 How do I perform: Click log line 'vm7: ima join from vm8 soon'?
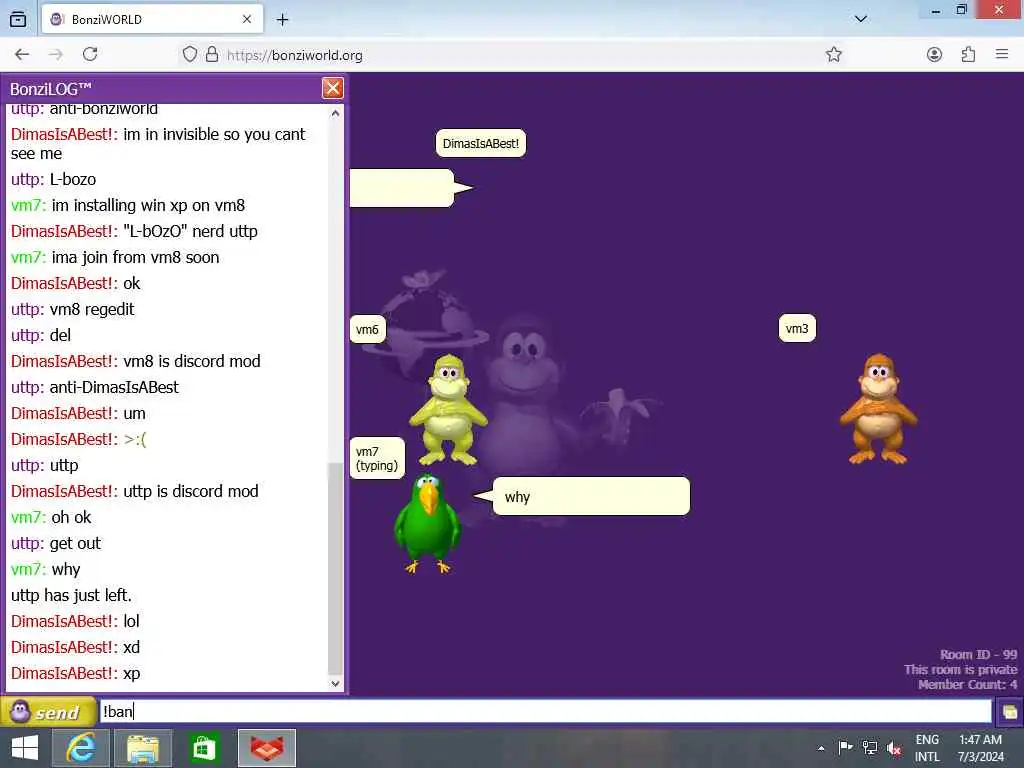pos(115,257)
